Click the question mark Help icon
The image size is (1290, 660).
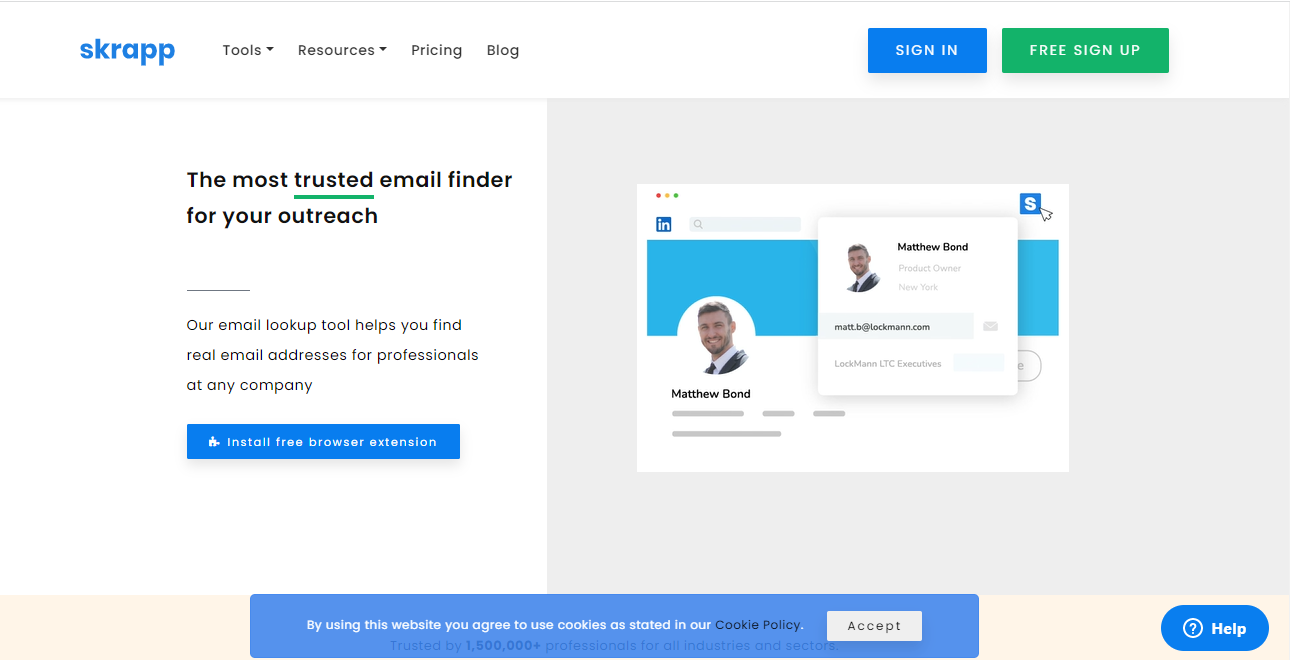click(1192, 628)
